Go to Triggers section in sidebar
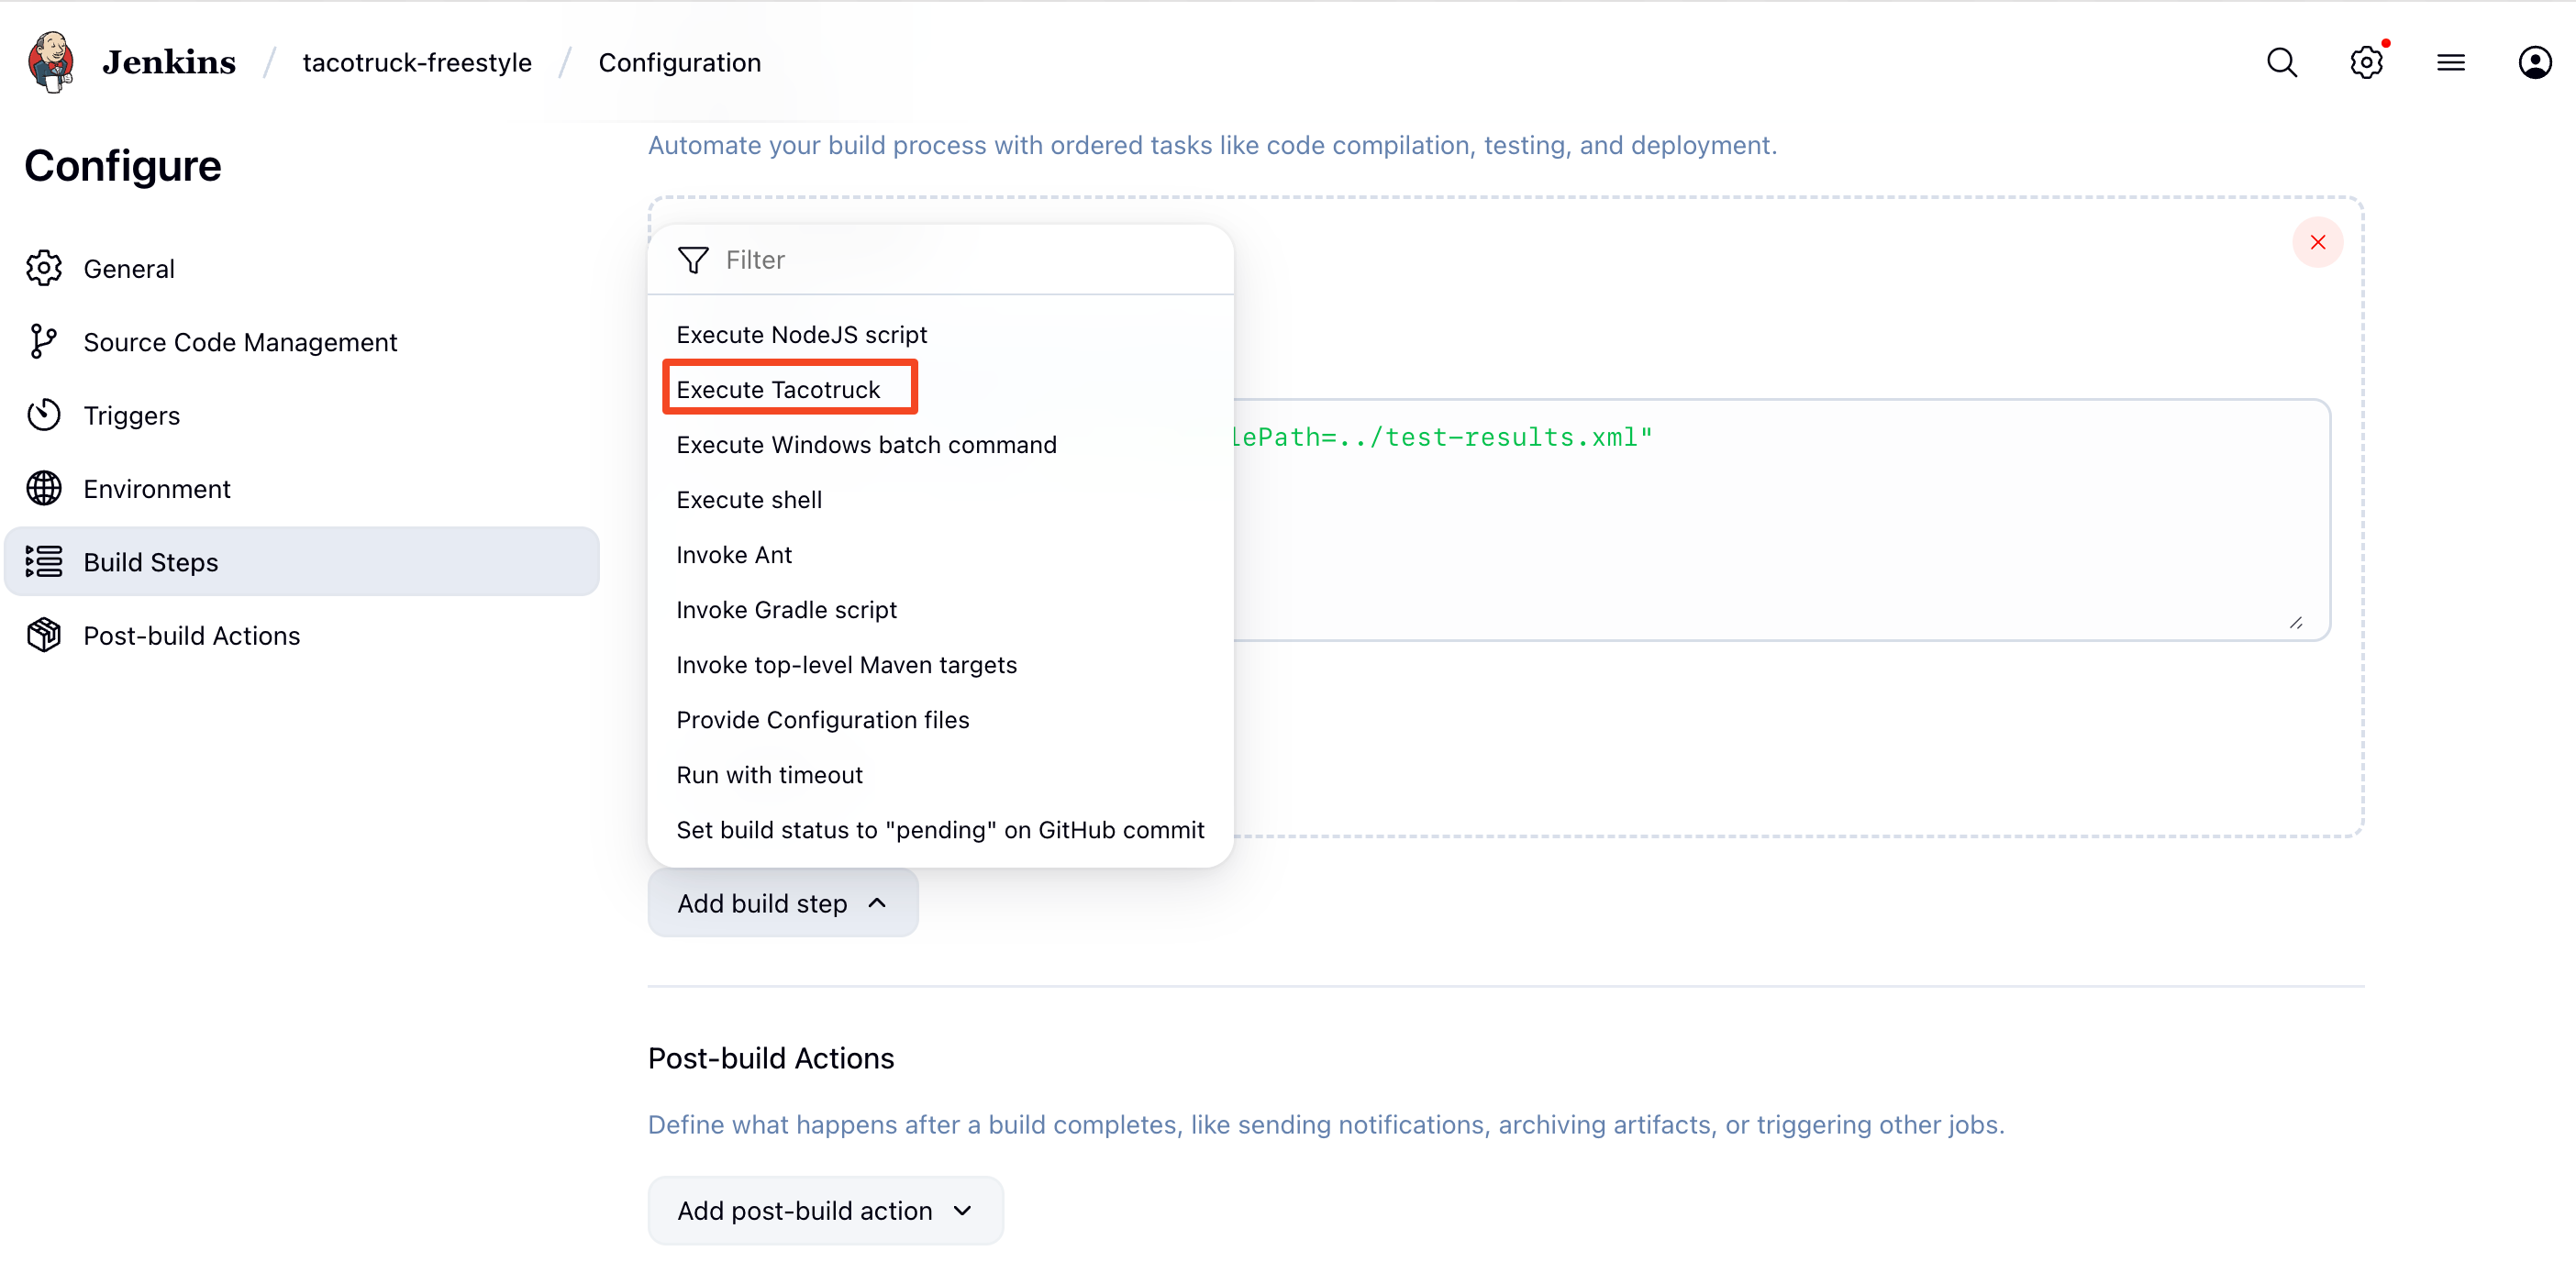 (131, 415)
